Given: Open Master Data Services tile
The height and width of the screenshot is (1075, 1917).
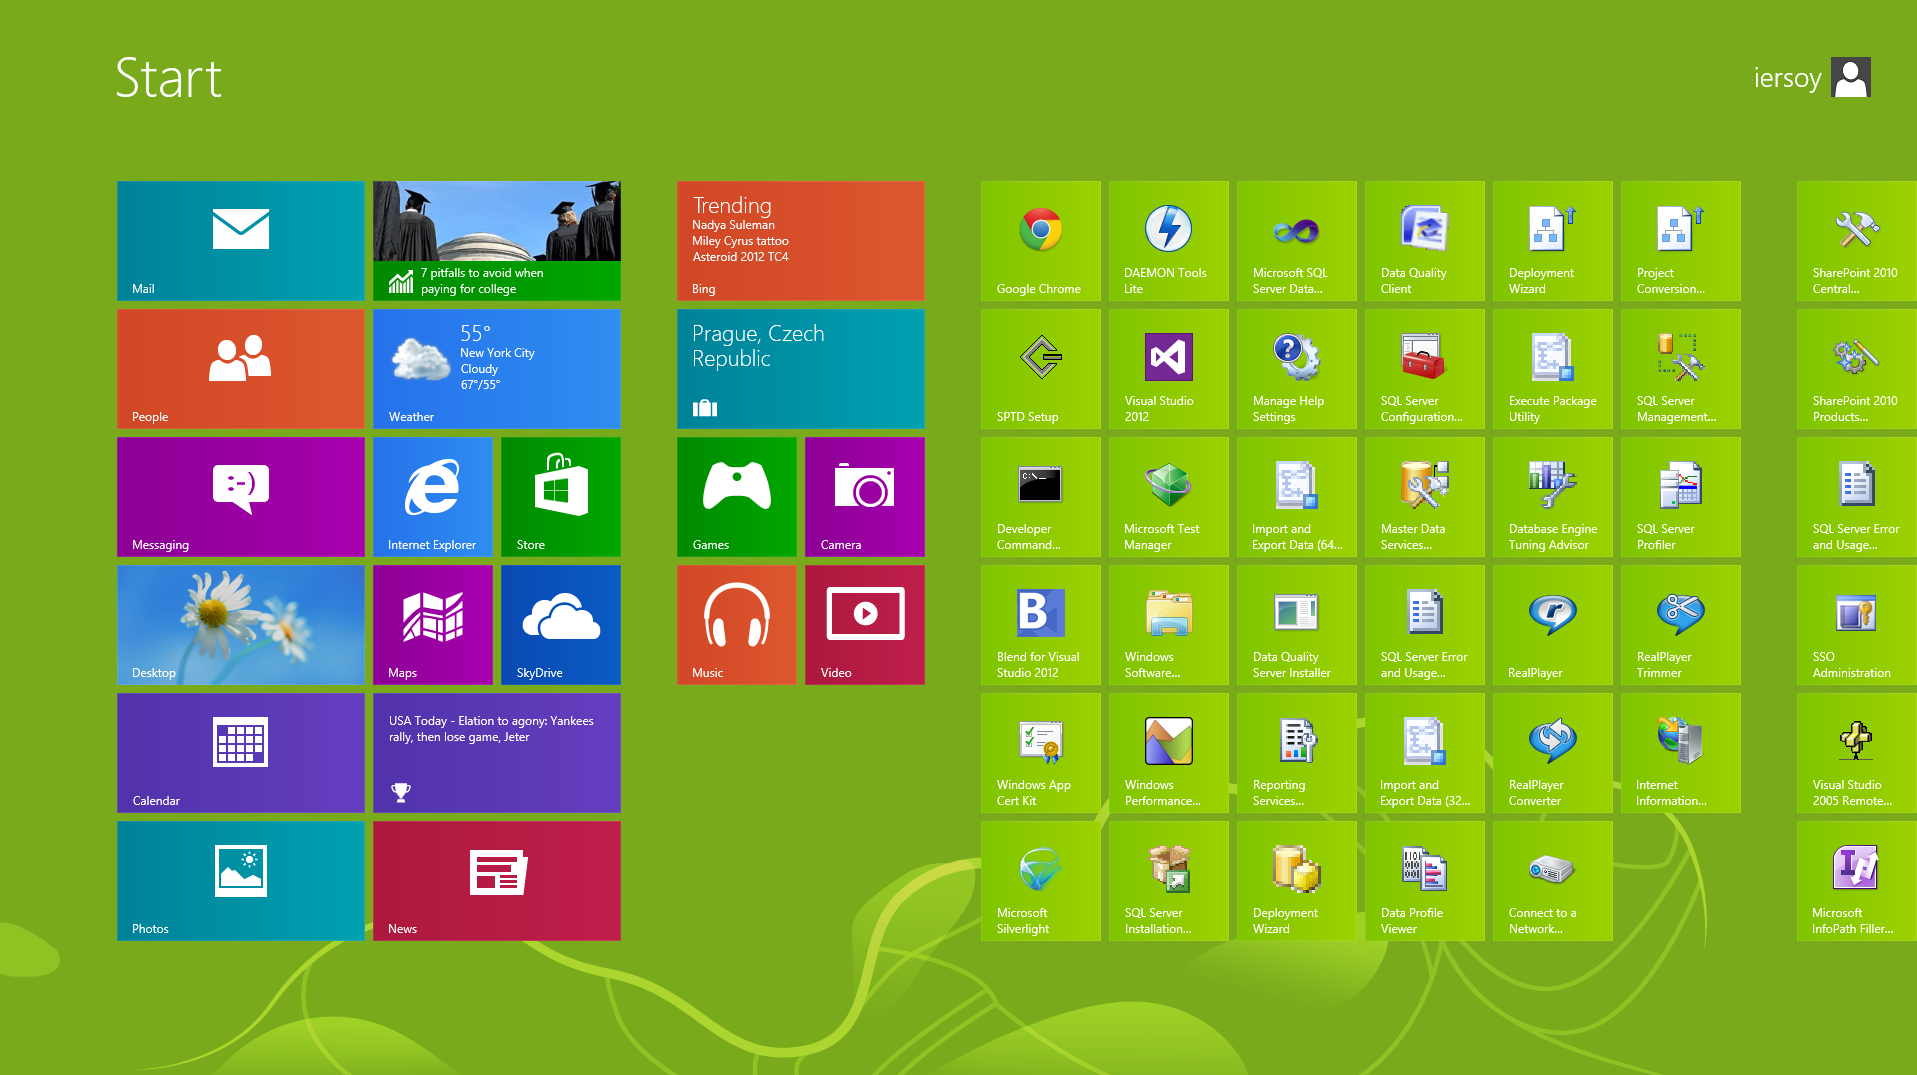Looking at the screenshot, I should (x=1425, y=497).
